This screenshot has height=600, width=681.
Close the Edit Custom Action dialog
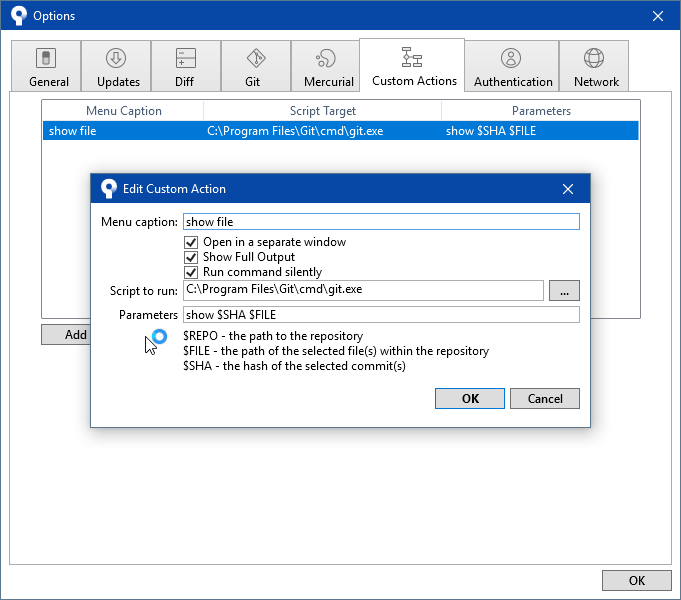click(568, 189)
